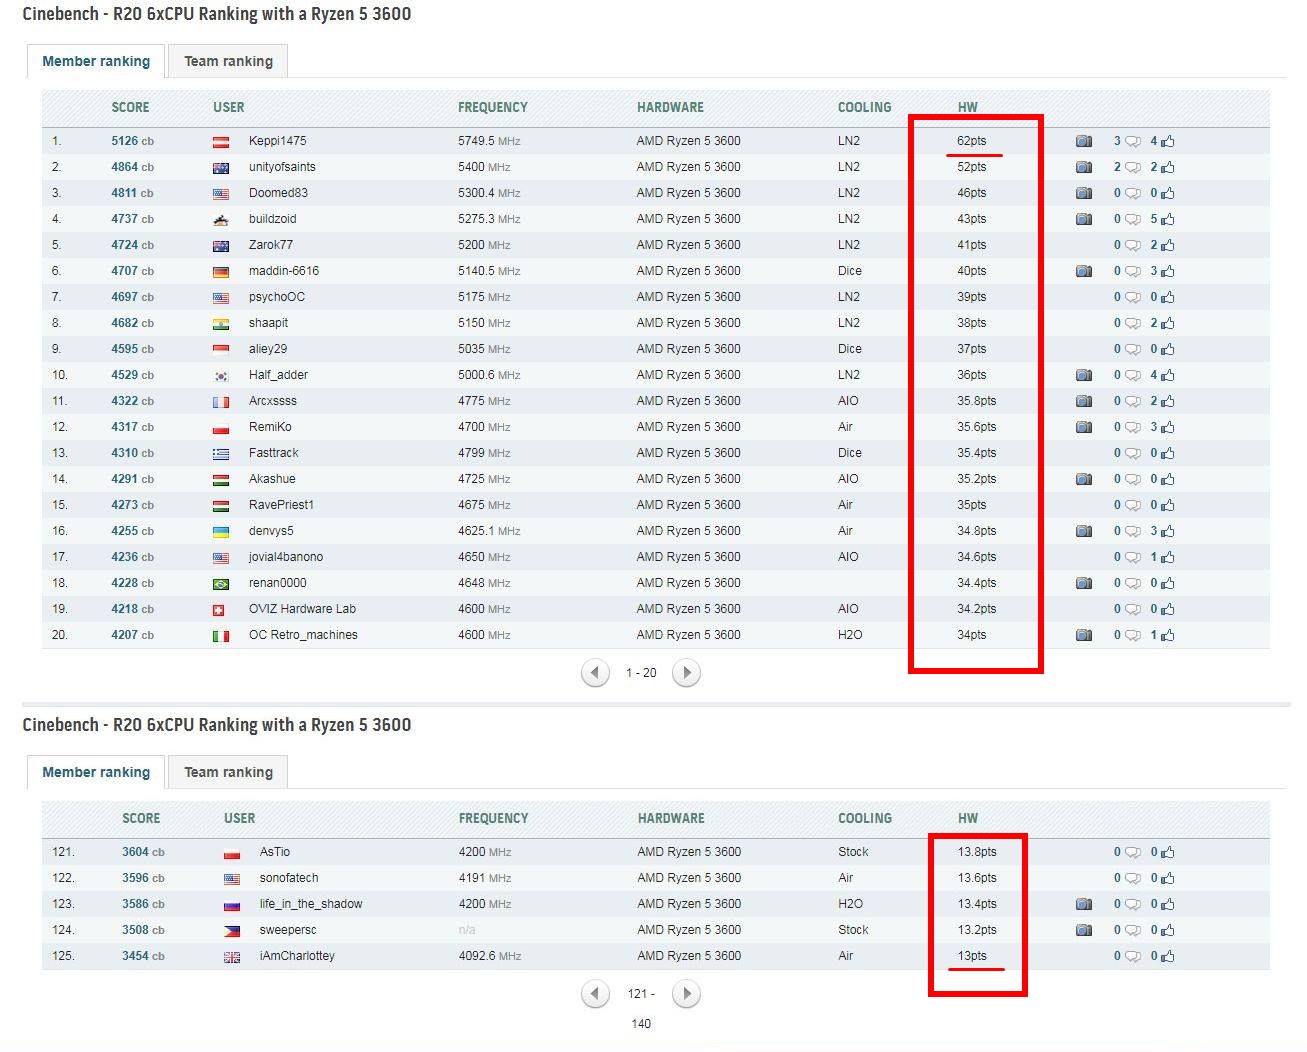Click the 13.8pts value in AsTio's row

point(977,852)
